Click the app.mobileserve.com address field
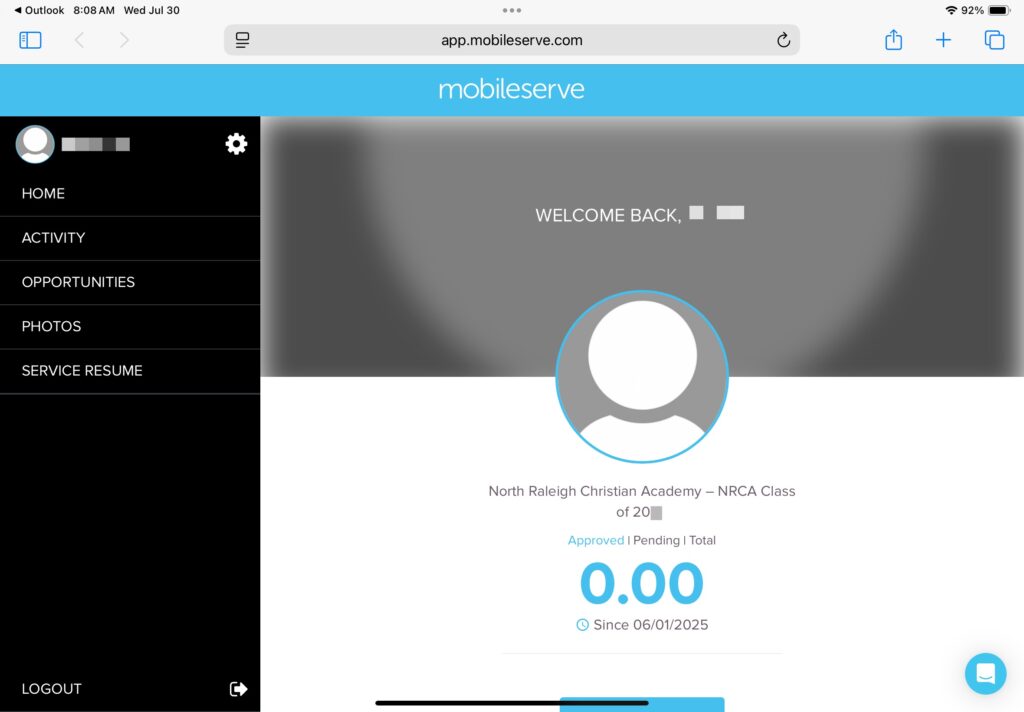The width and height of the screenshot is (1024, 712). [512, 40]
